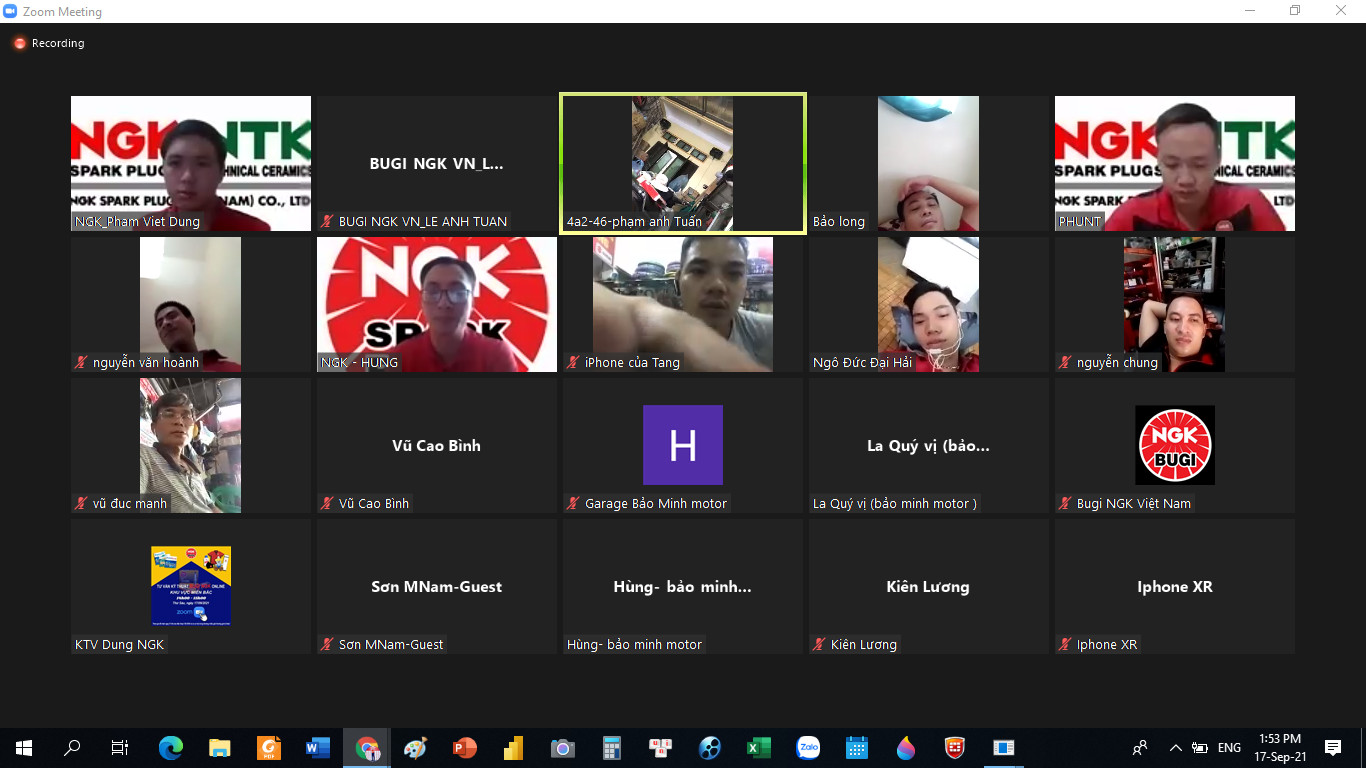Click the Windows Search magnifier icon
The width and height of the screenshot is (1366, 768).
click(72, 748)
